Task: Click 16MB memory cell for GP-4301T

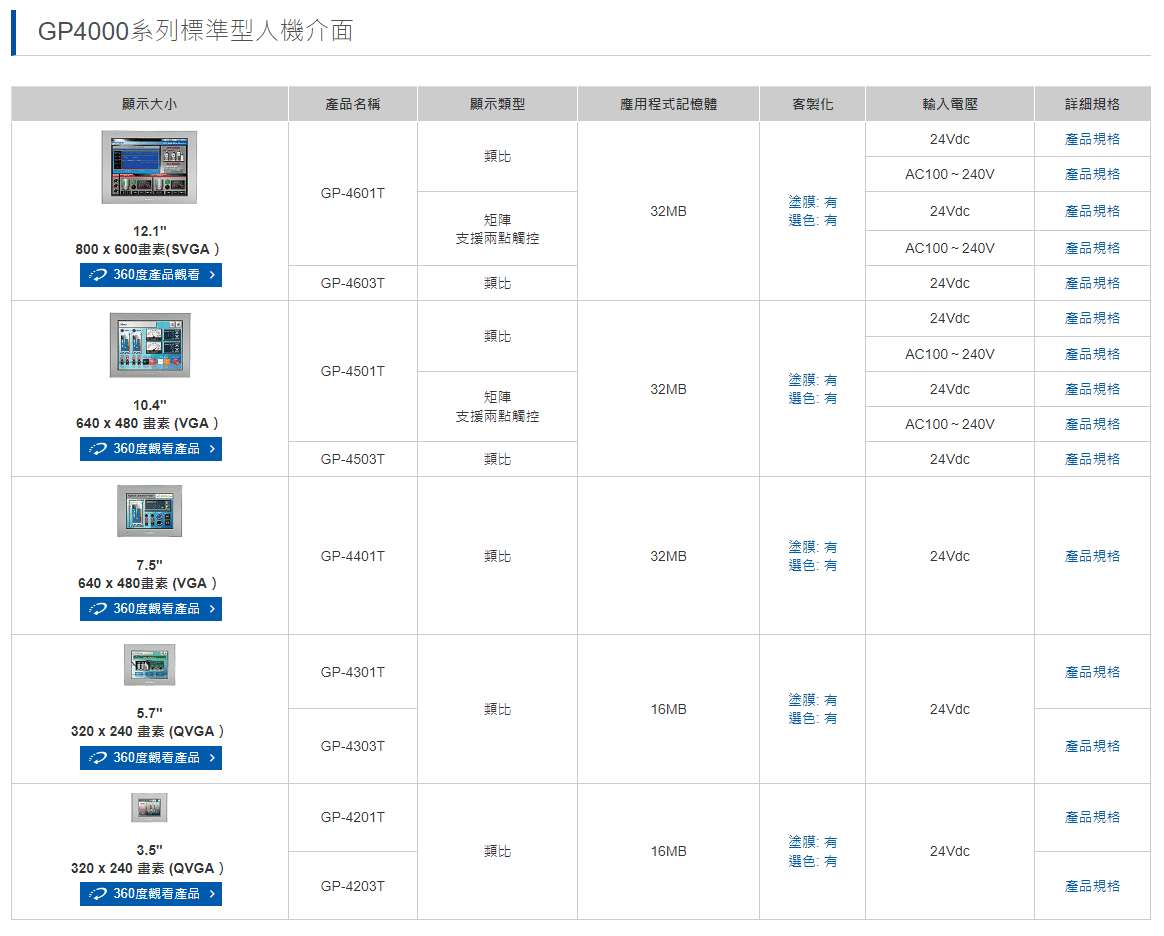Action: 668,709
